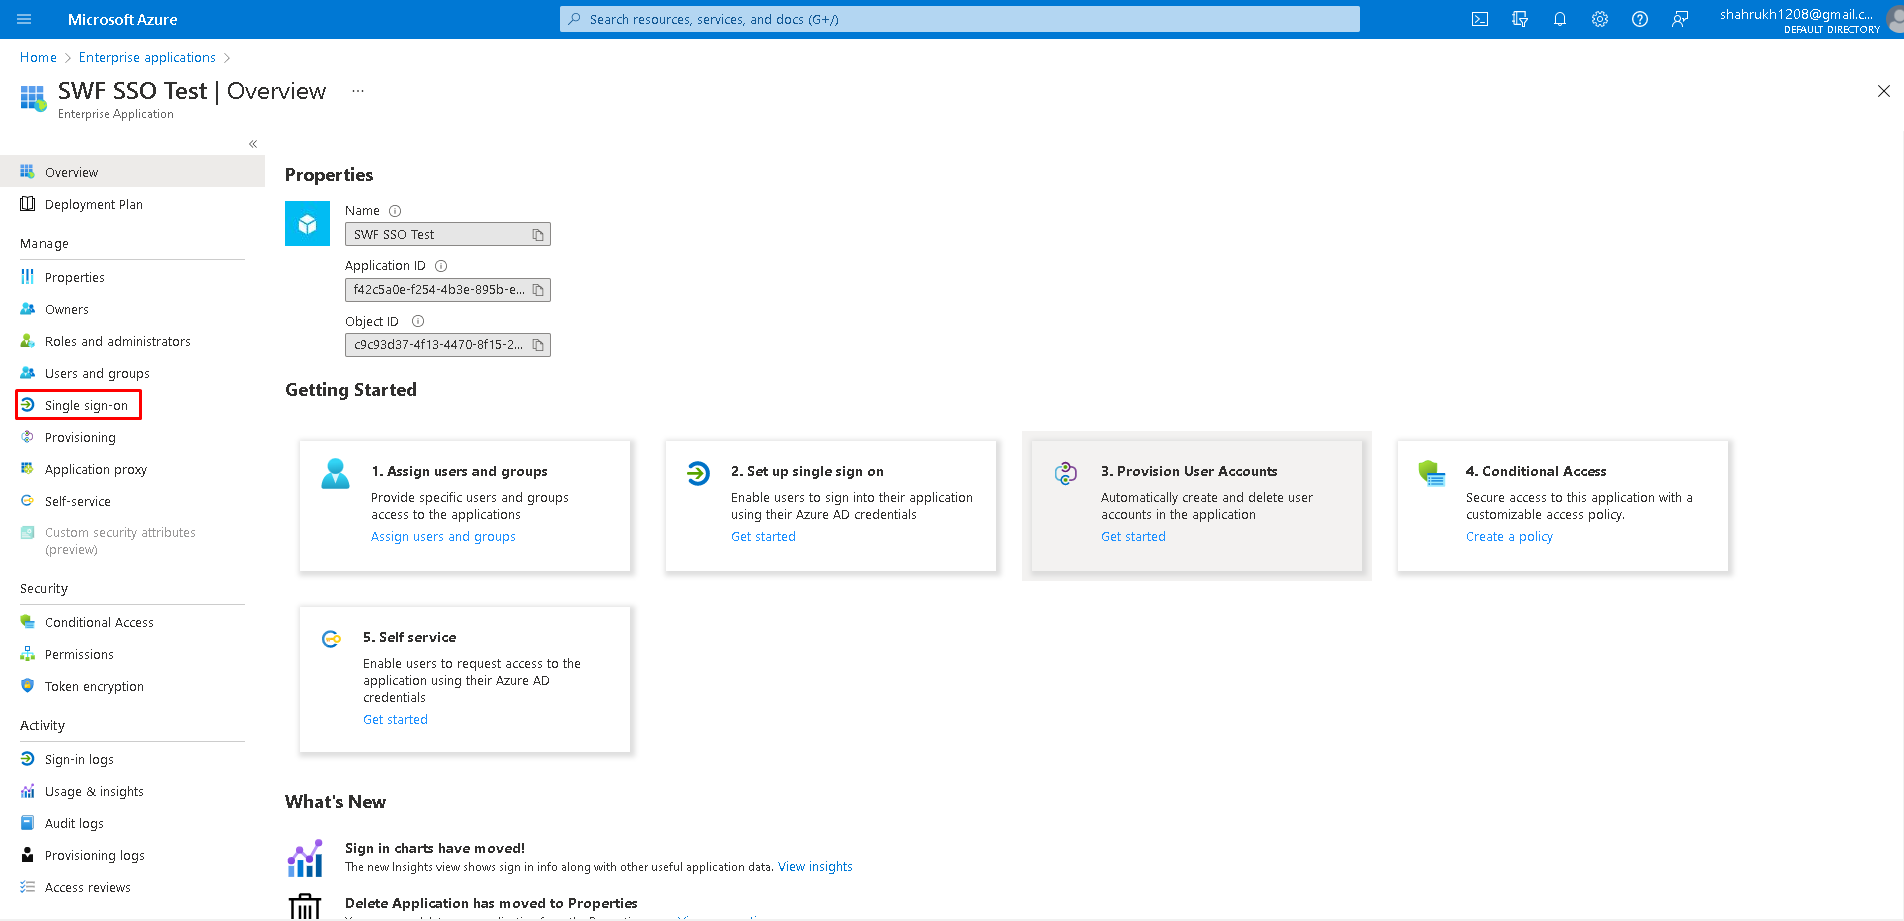Click Get started under Self service

click(x=395, y=720)
